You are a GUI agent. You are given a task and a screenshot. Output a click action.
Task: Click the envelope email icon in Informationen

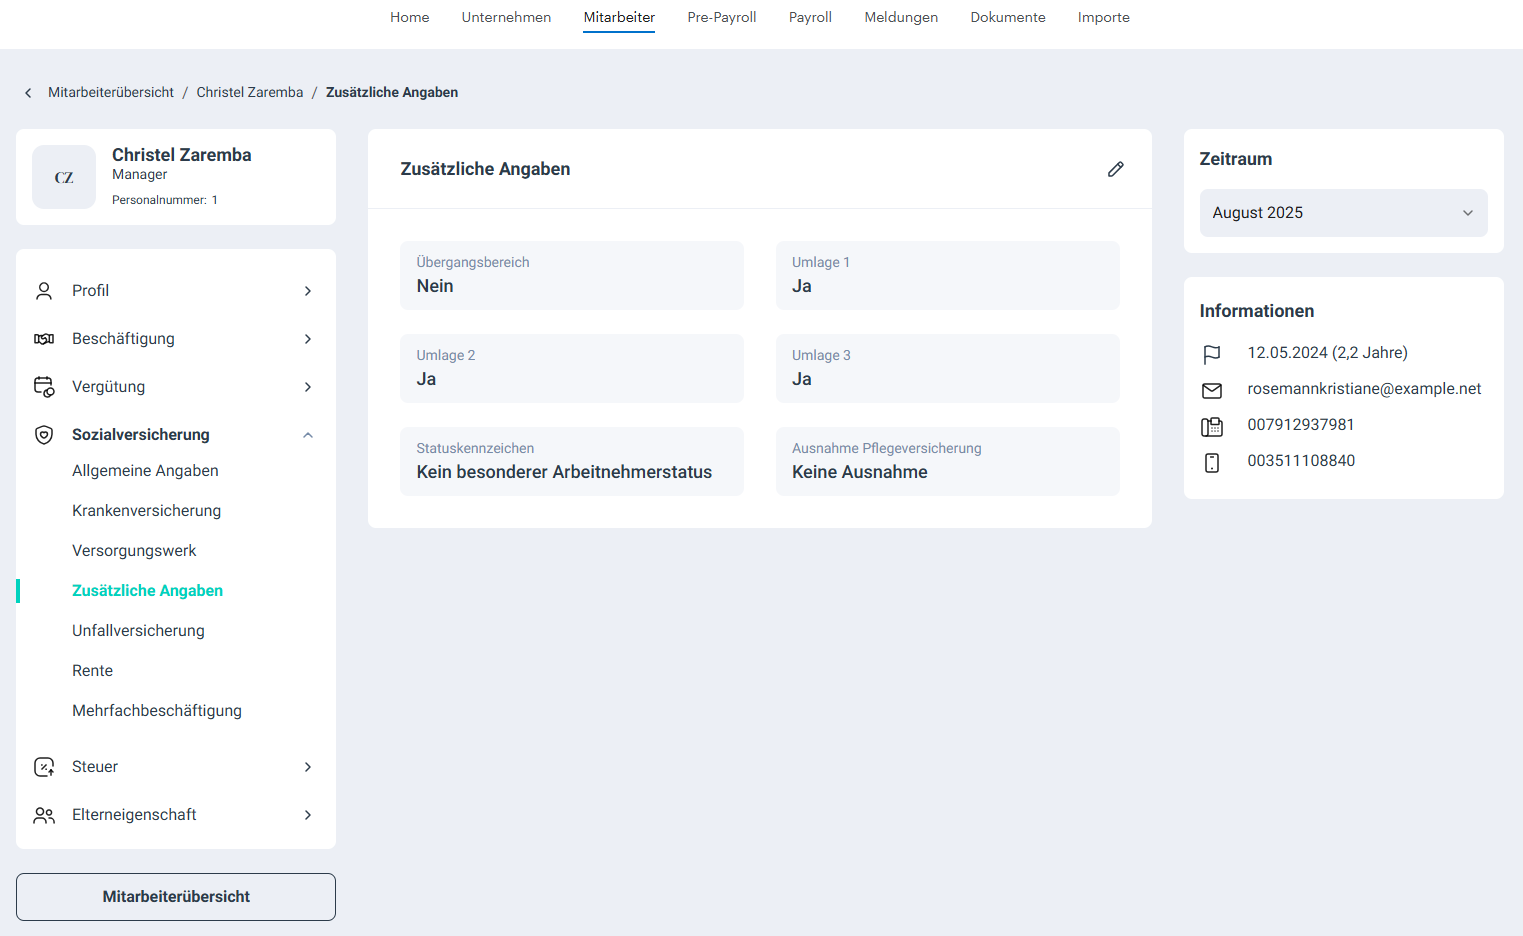(x=1212, y=390)
